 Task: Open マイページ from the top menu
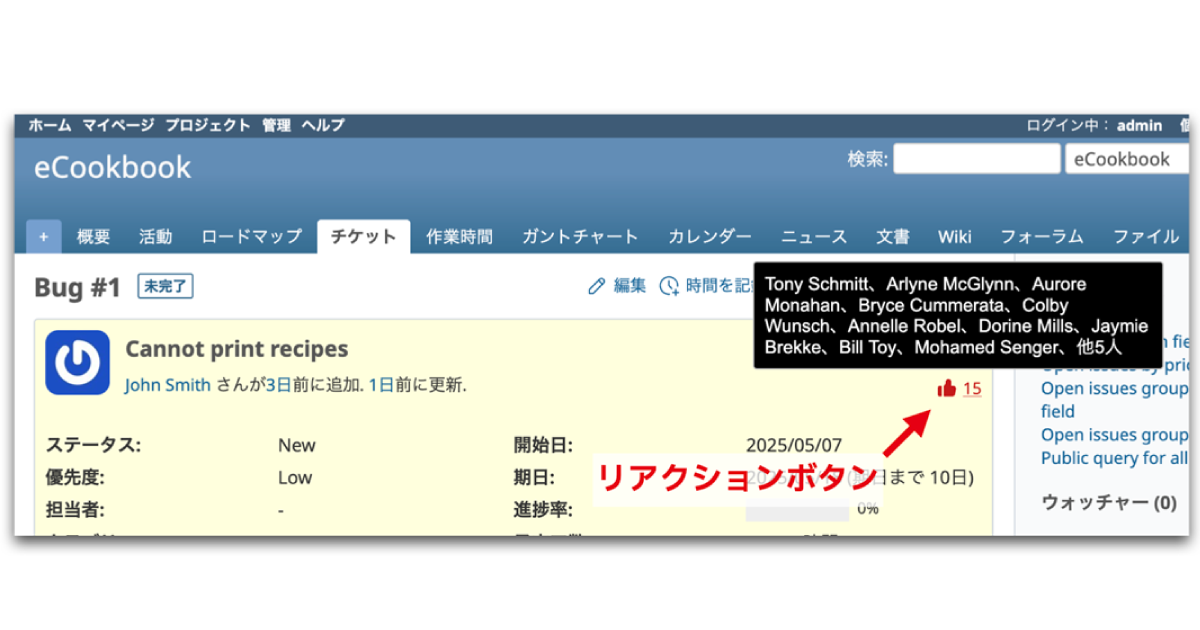coord(118,125)
